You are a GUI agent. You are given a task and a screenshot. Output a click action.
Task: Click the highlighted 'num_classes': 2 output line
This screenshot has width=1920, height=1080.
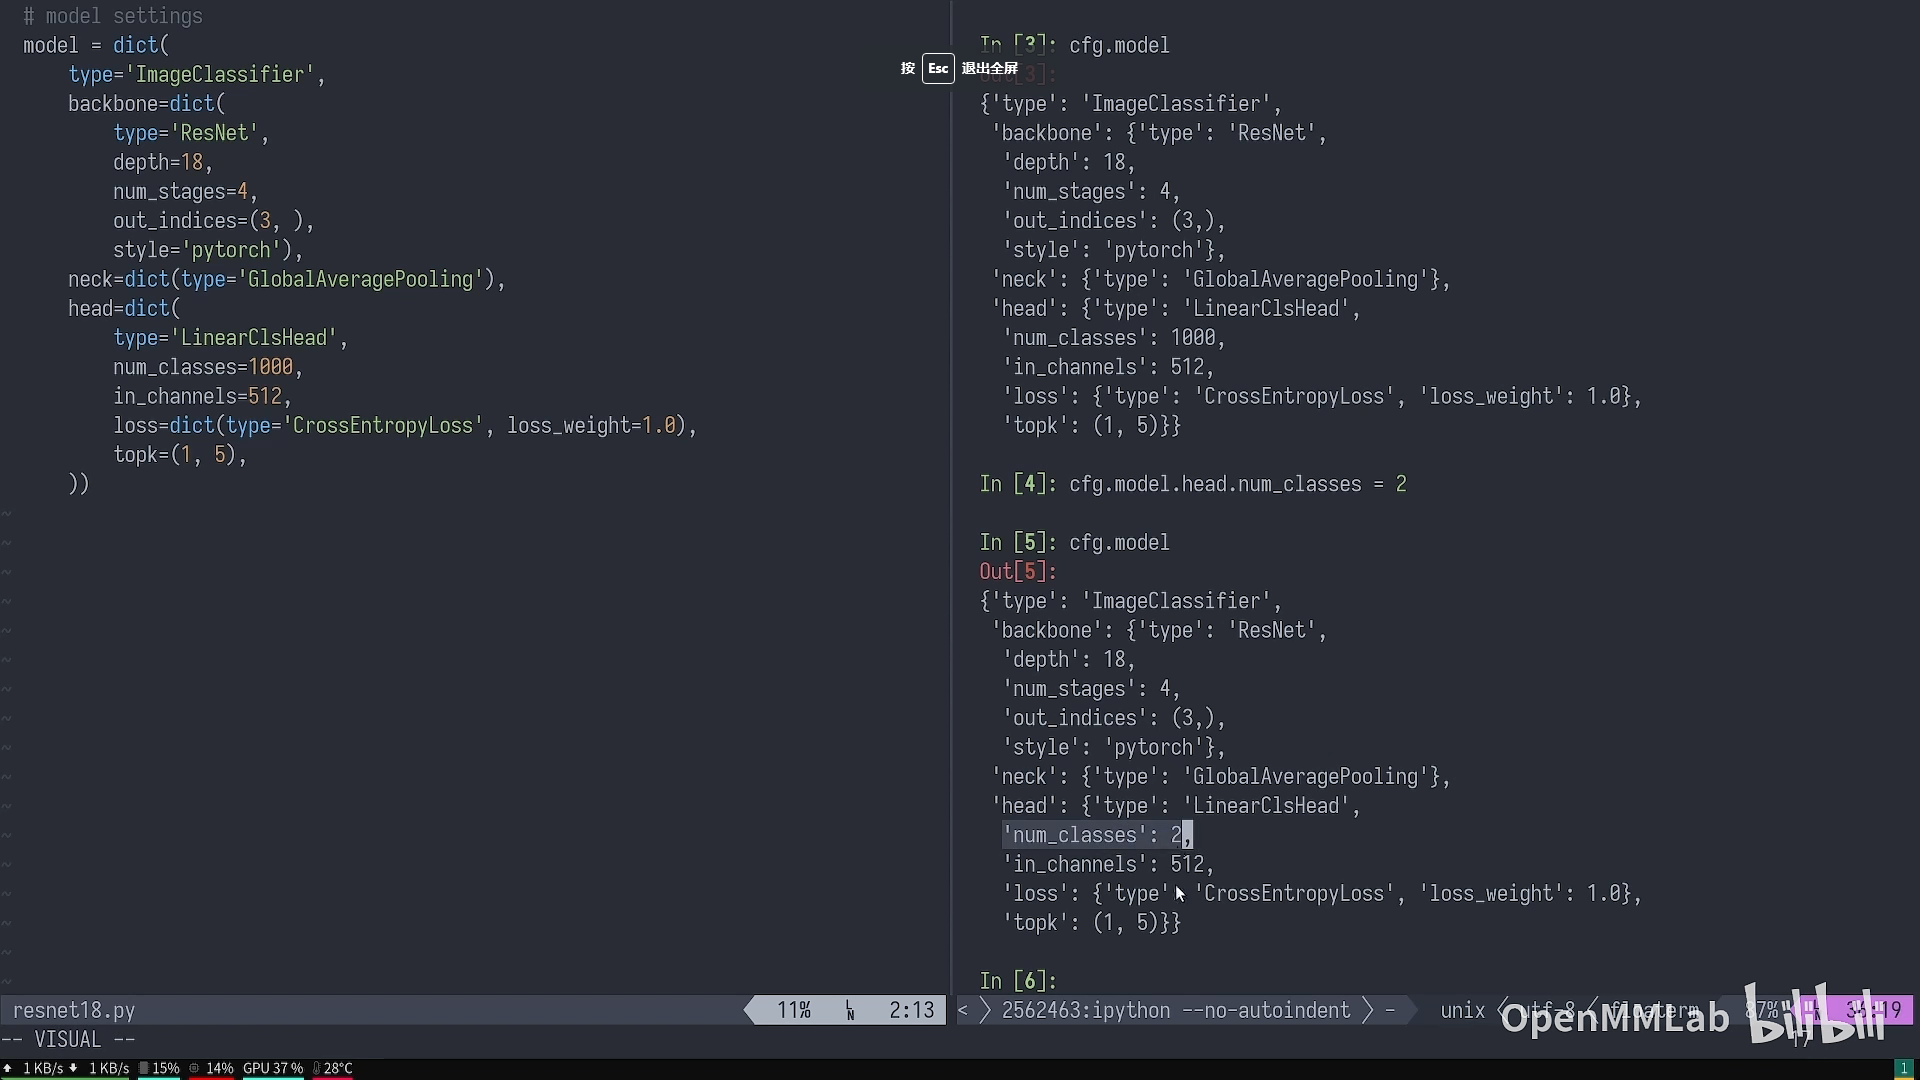coord(1096,835)
